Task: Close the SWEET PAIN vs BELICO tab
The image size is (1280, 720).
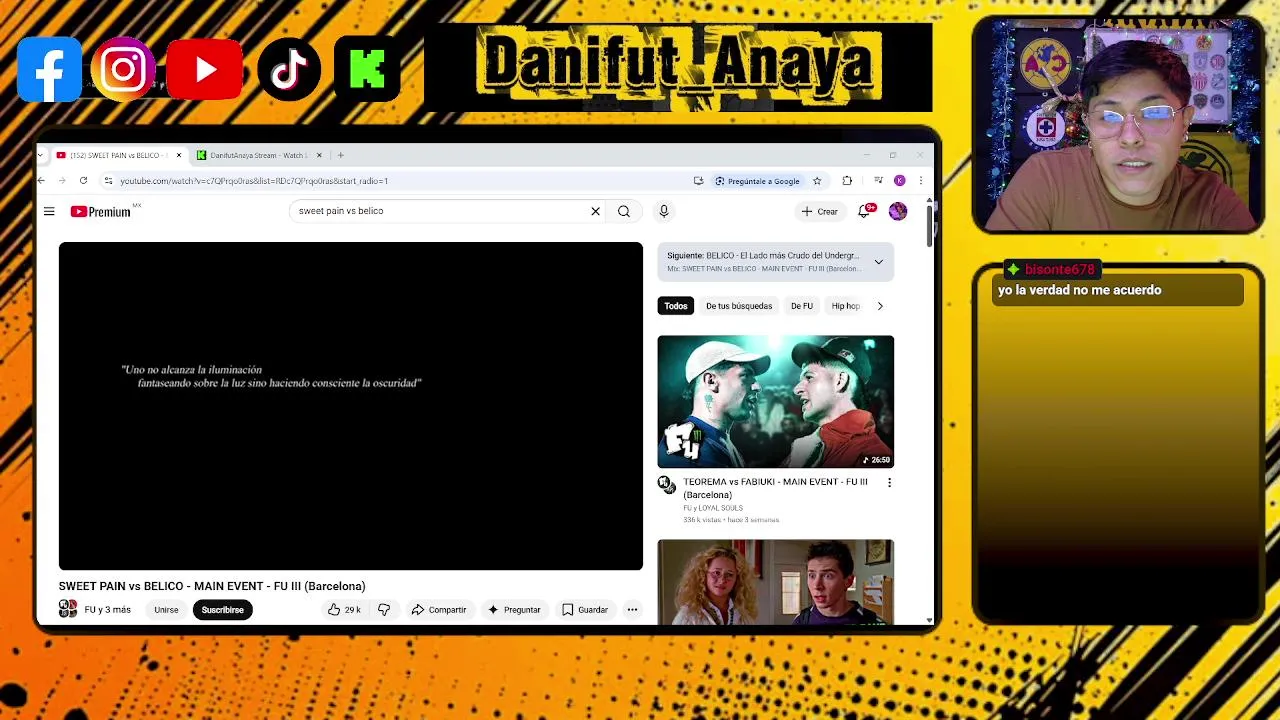Action: click(x=179, y=155)
